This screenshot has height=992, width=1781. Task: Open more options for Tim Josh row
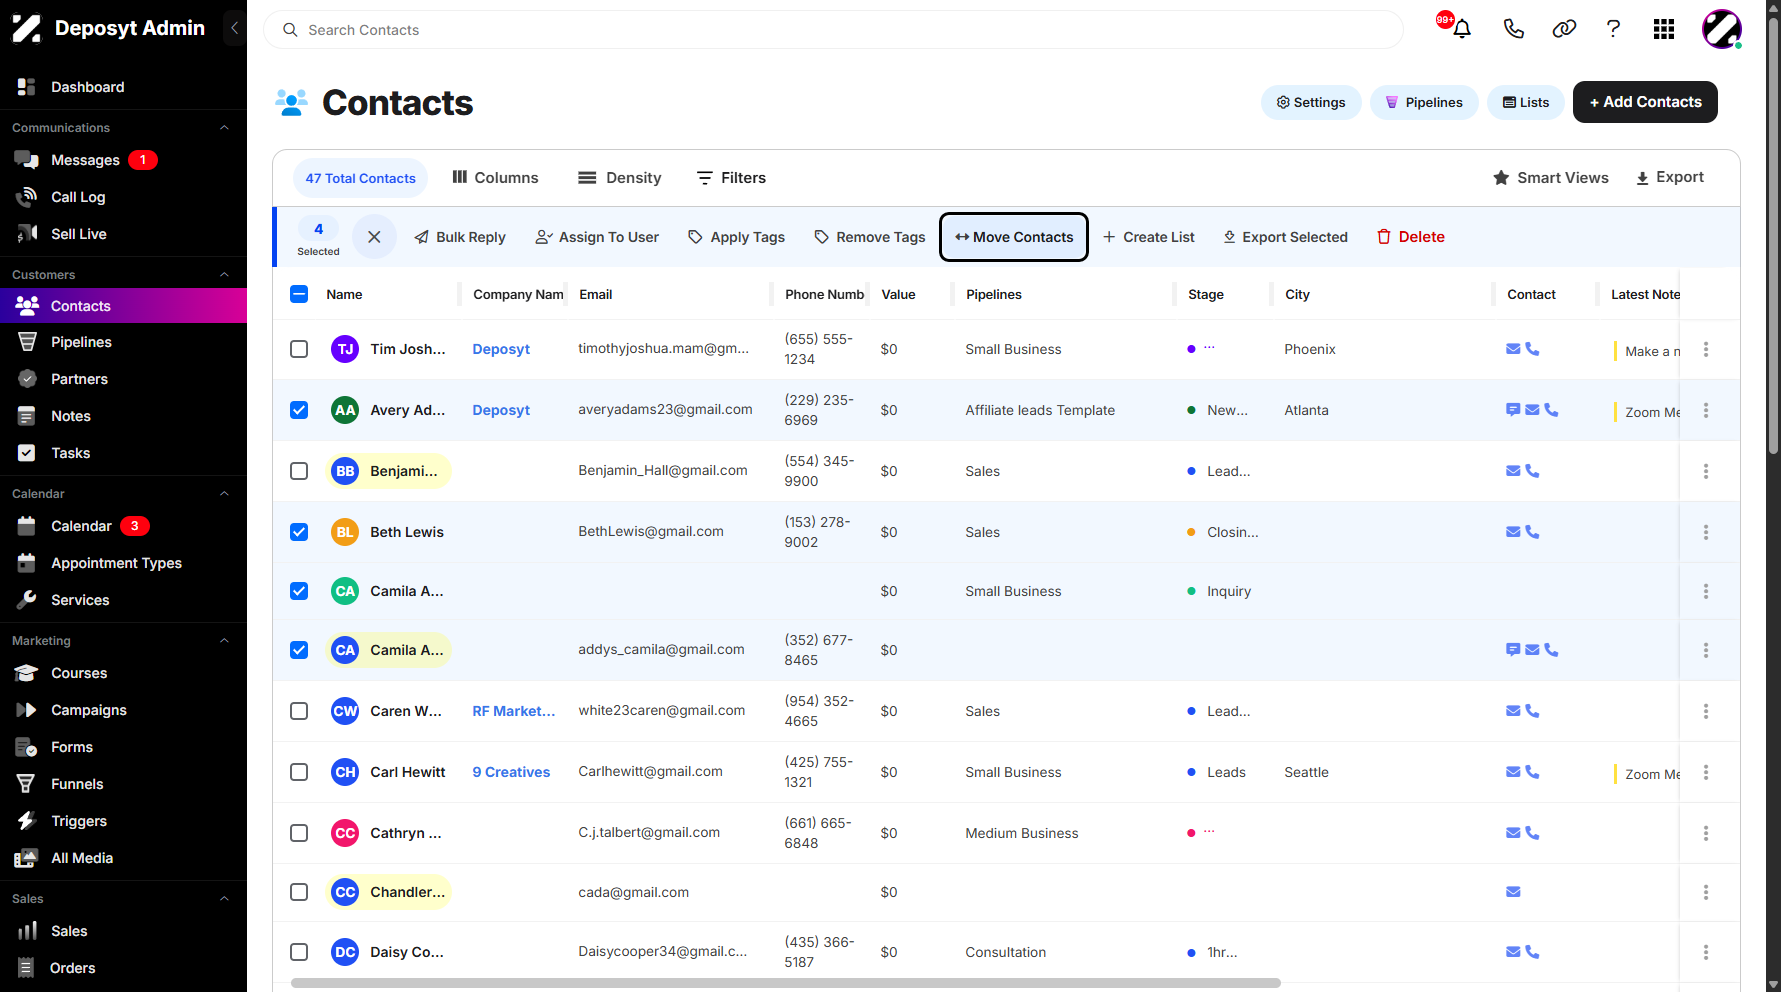coord(1706,349)
